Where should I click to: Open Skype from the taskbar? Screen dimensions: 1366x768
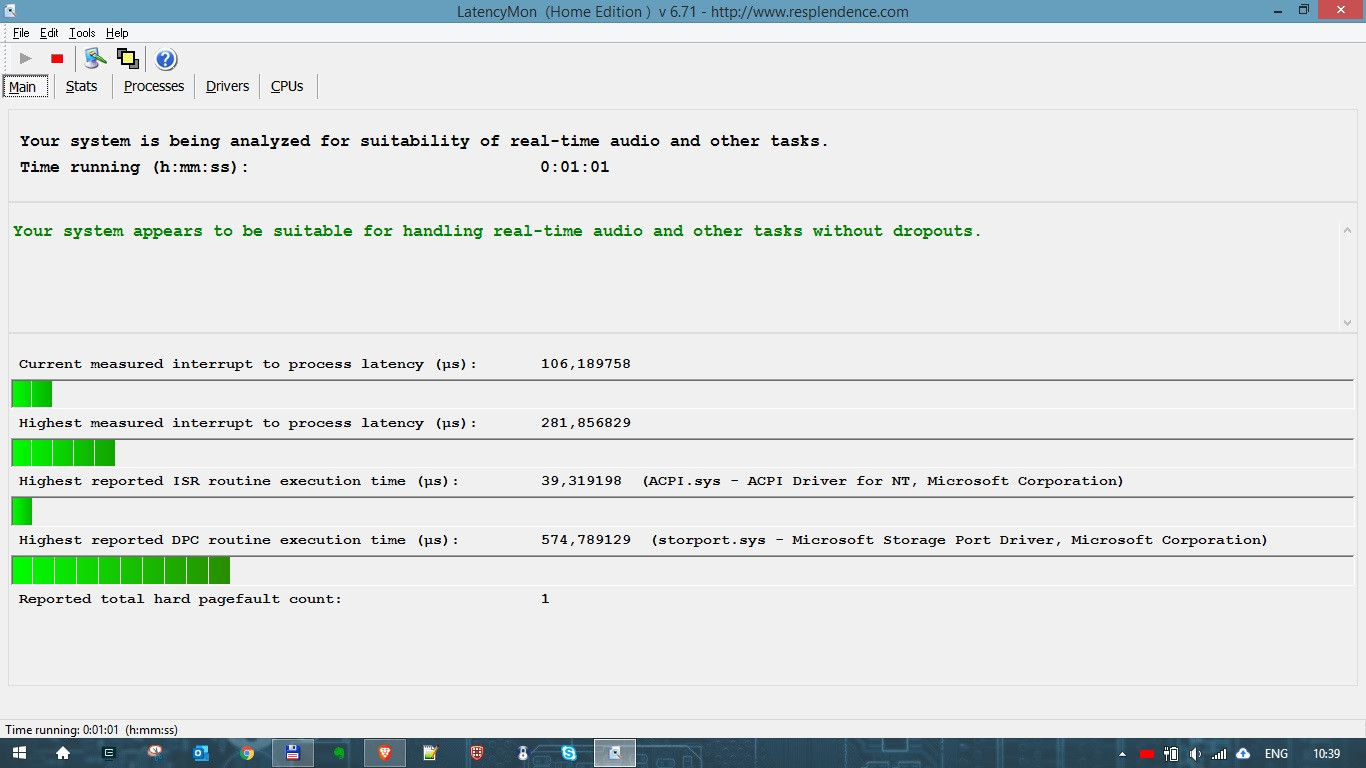[x=569, y=753]
